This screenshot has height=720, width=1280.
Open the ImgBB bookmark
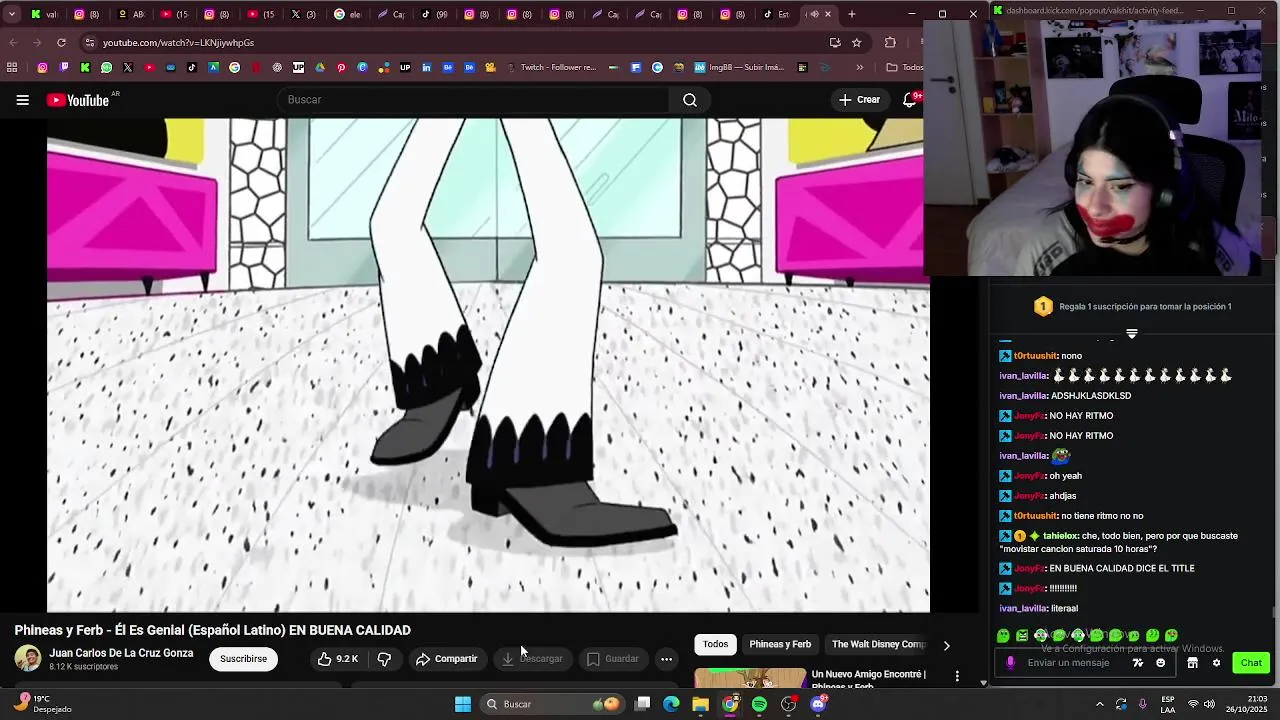point(737,68)
